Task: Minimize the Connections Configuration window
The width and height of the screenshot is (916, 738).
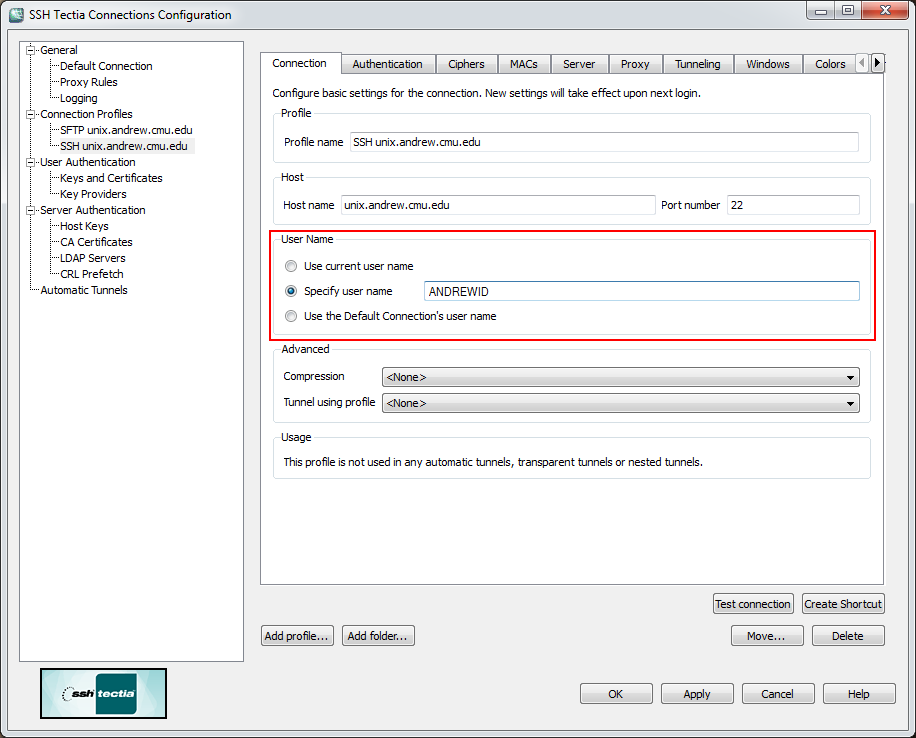Action: [821, 11]
